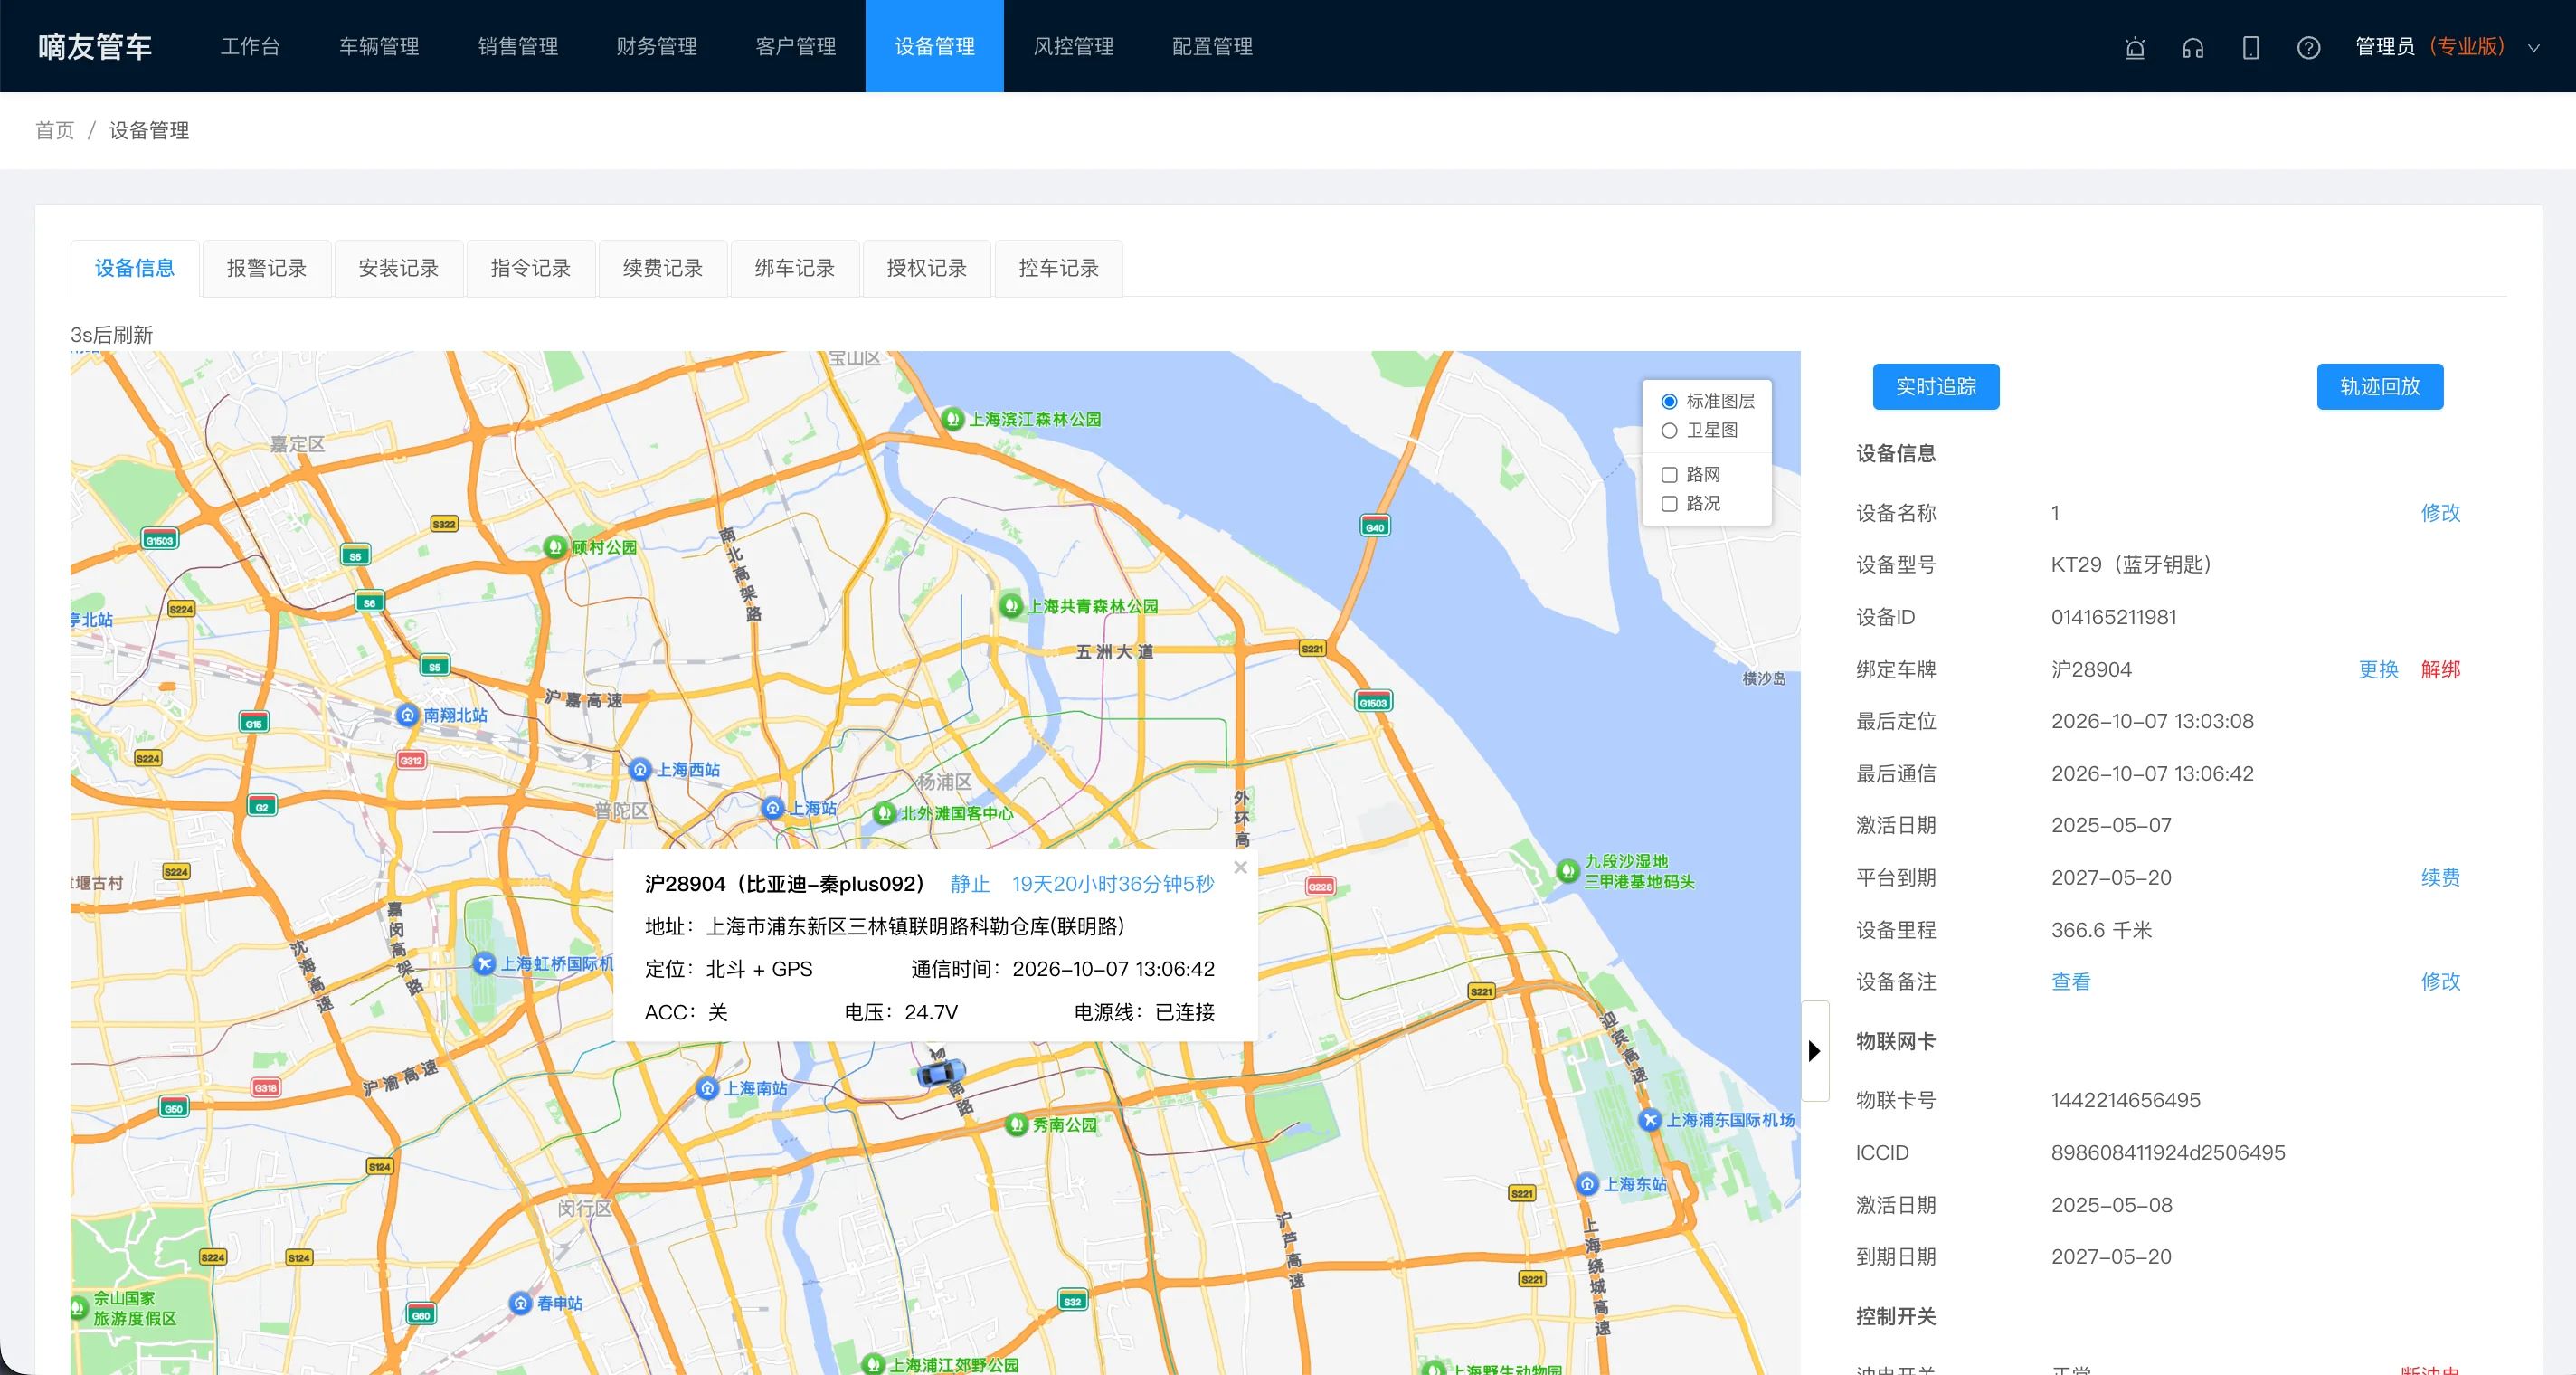
Task: Click the 顾村公园 park marker
Action: (x=555, y=547)
